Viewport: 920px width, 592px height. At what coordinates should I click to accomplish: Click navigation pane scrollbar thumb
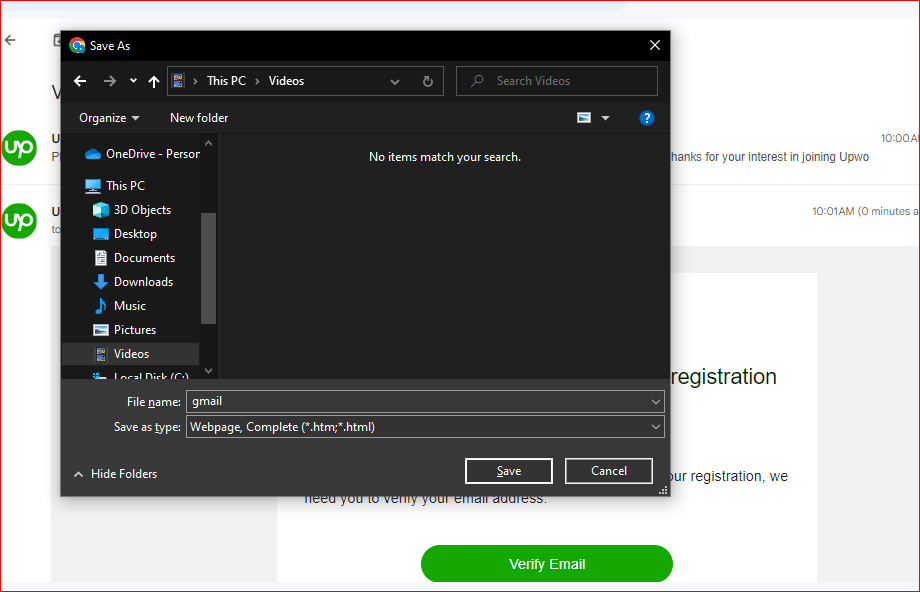pos(208,268)
